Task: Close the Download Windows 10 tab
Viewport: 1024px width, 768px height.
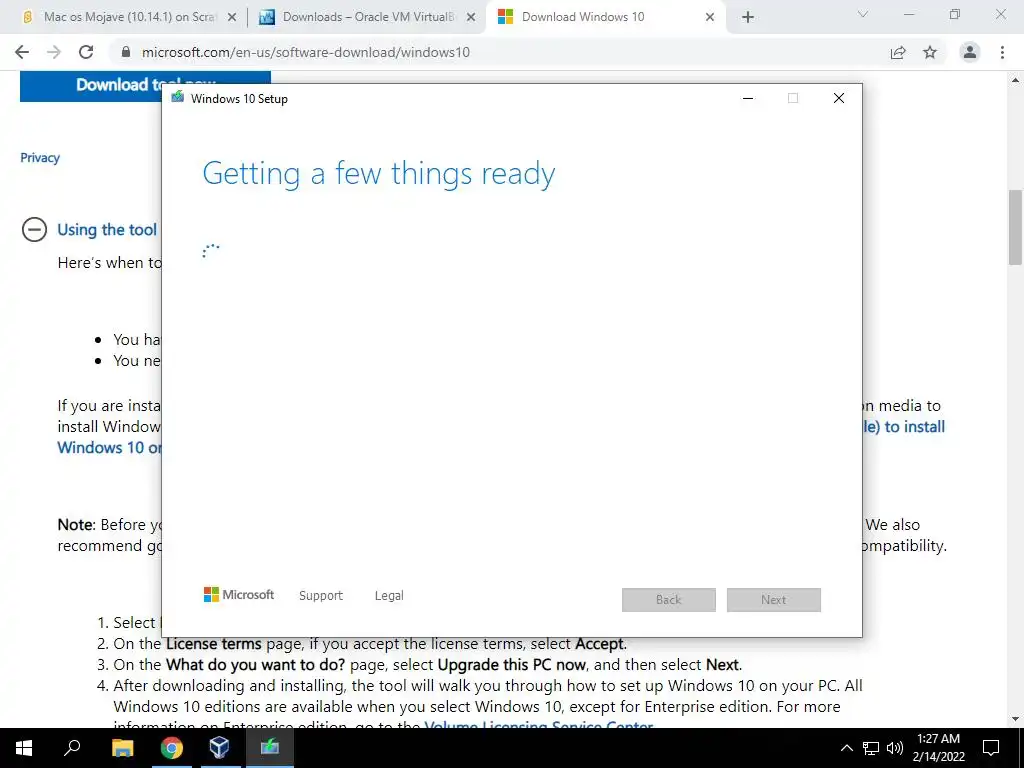Action: point(710,17)
